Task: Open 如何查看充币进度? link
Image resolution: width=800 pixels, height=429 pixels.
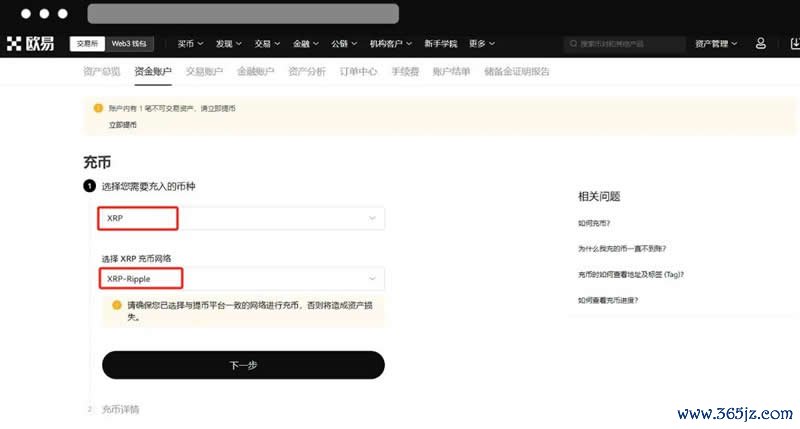Action: click(608, 300)
